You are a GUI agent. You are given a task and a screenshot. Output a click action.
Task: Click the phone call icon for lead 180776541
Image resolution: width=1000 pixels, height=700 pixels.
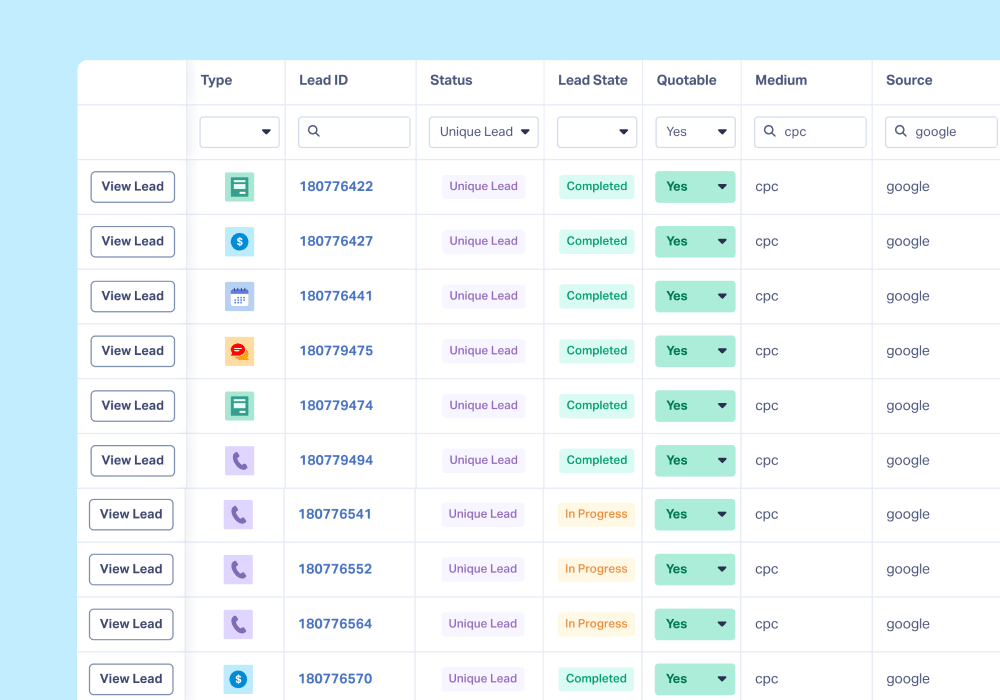238,514
